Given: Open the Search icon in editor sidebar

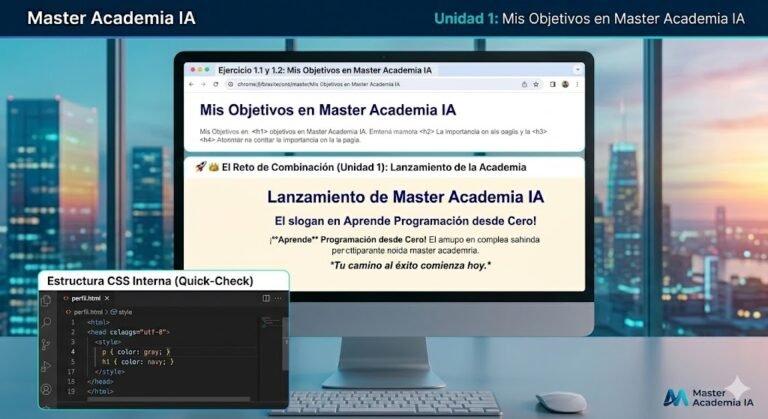Looking at the screenshot, I should pos(47,322).
